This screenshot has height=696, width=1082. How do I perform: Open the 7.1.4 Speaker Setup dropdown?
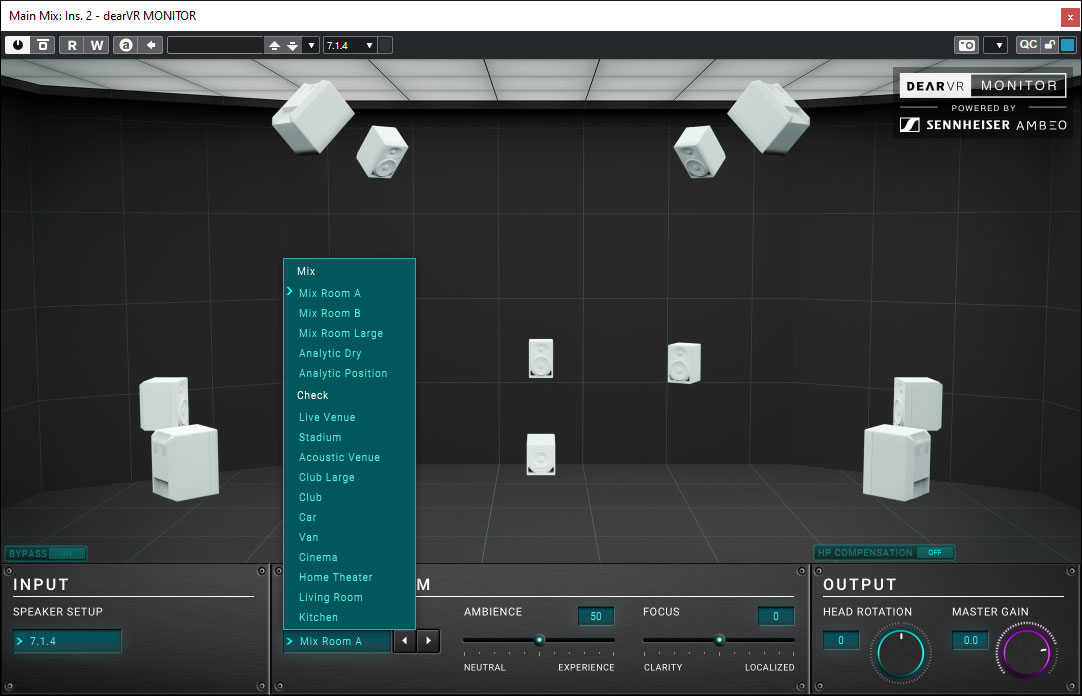pyautogui.click(x=68, y=641)
